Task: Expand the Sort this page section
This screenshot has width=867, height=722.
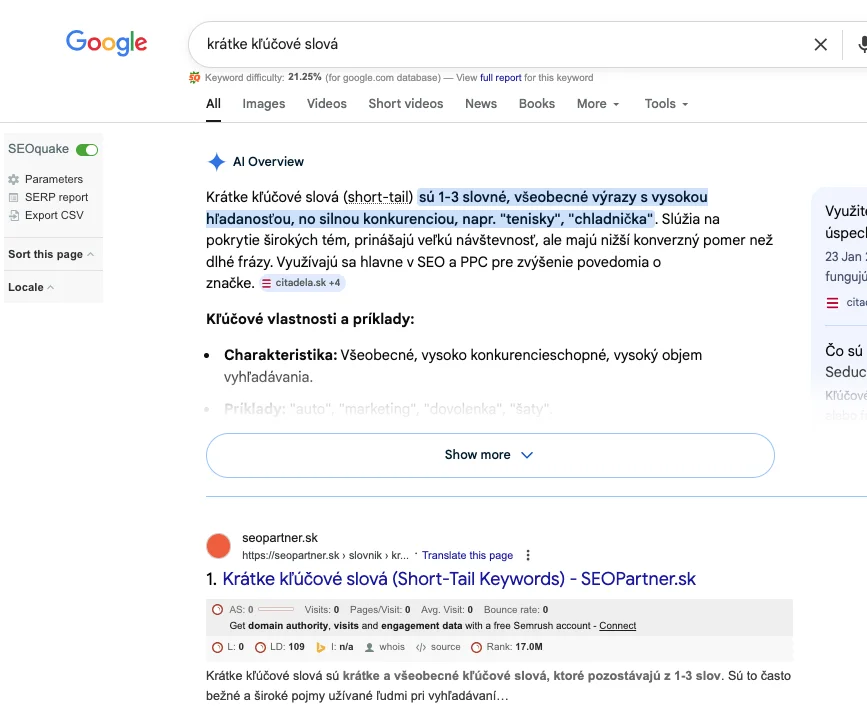Action: coord(50,254)
